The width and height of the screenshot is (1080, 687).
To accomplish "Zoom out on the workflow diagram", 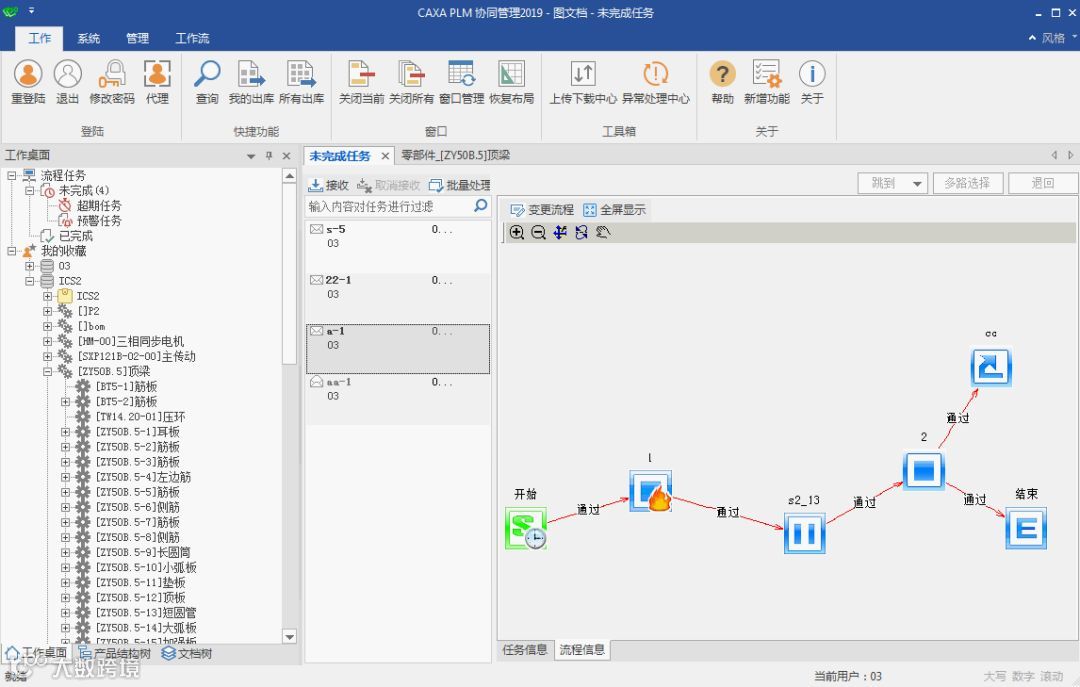I will (539, 232).
